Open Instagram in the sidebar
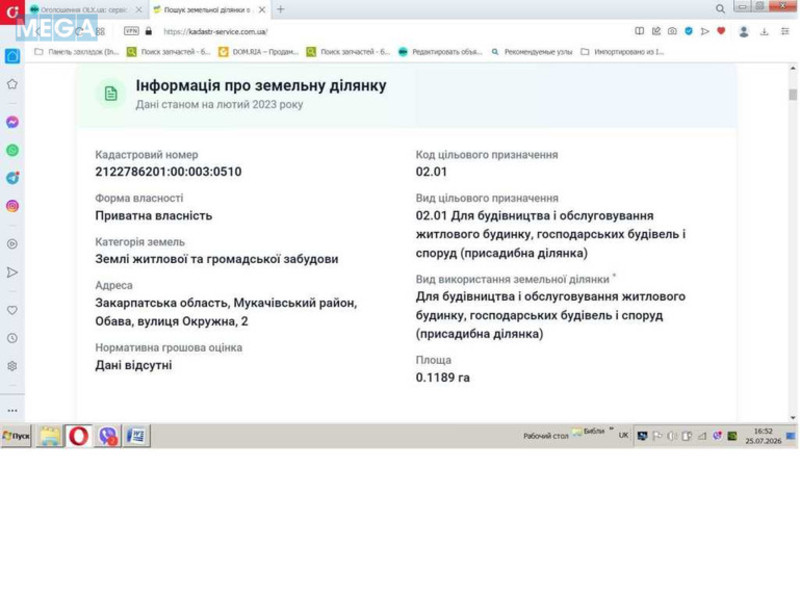 12,206
